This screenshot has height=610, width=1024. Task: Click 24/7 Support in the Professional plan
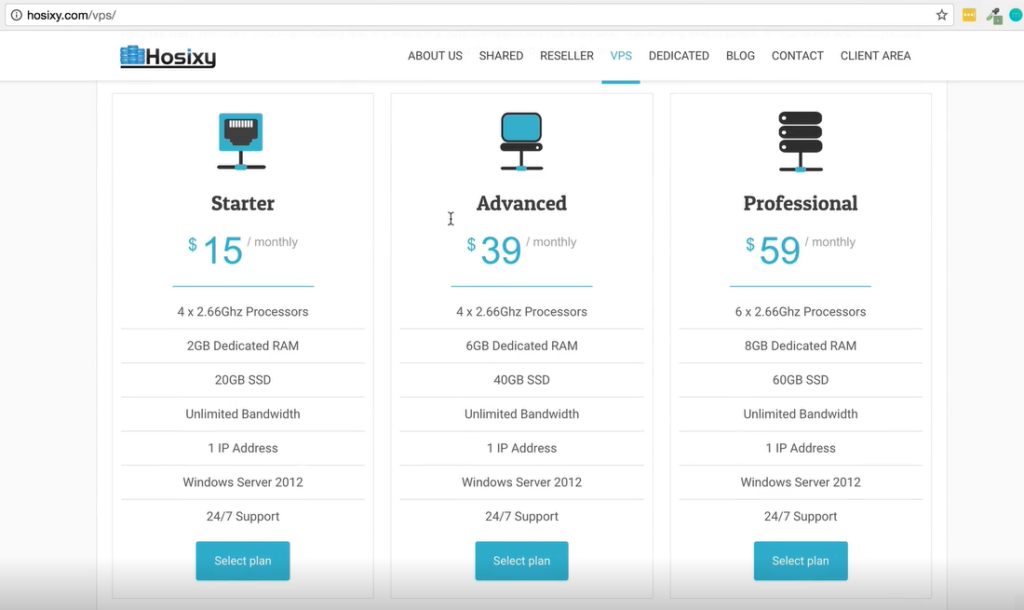(x=801, y=517)
